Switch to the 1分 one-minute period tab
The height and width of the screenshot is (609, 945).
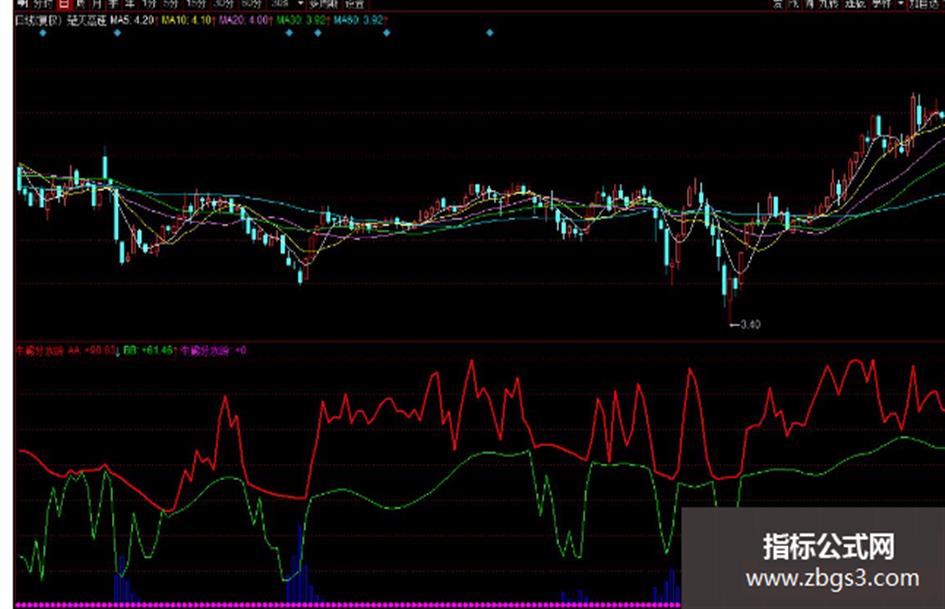[x=149, y=4]
